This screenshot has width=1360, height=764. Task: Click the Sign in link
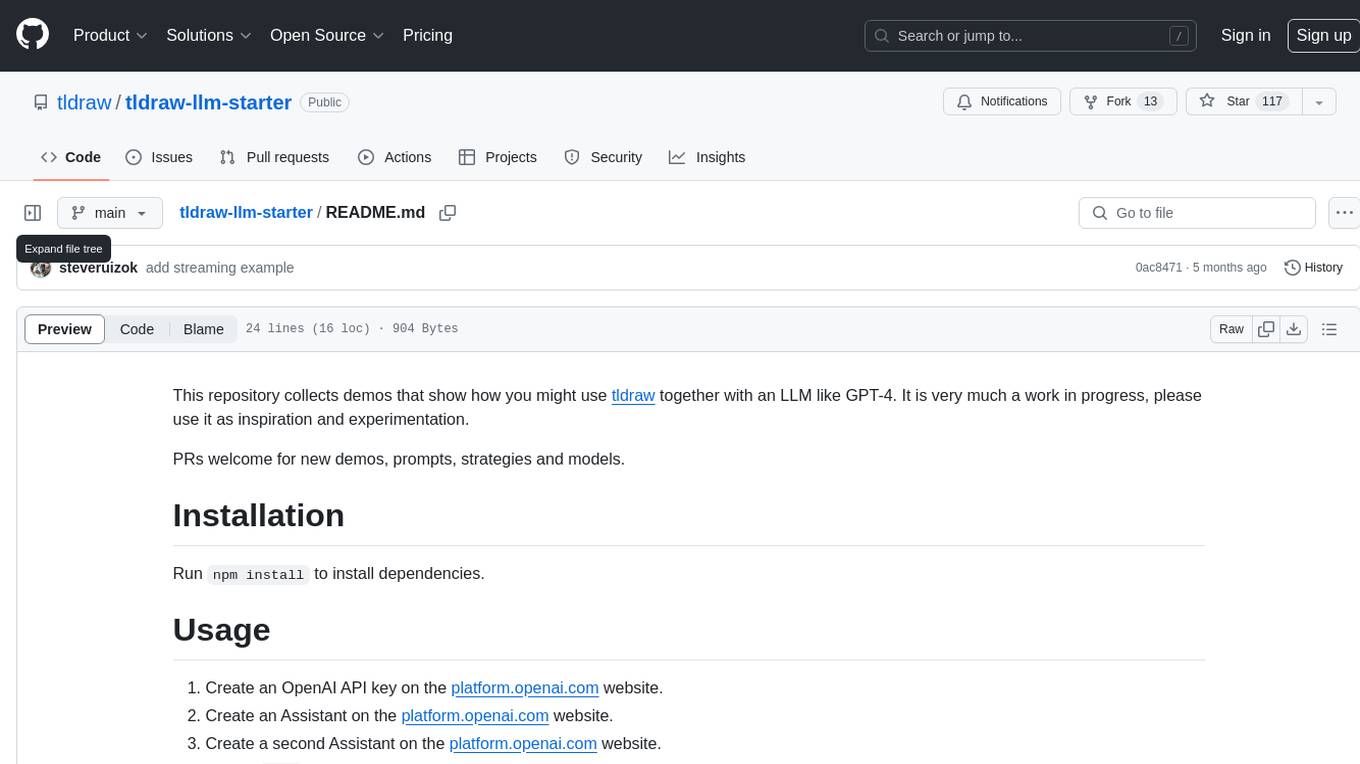point(1245,35)
